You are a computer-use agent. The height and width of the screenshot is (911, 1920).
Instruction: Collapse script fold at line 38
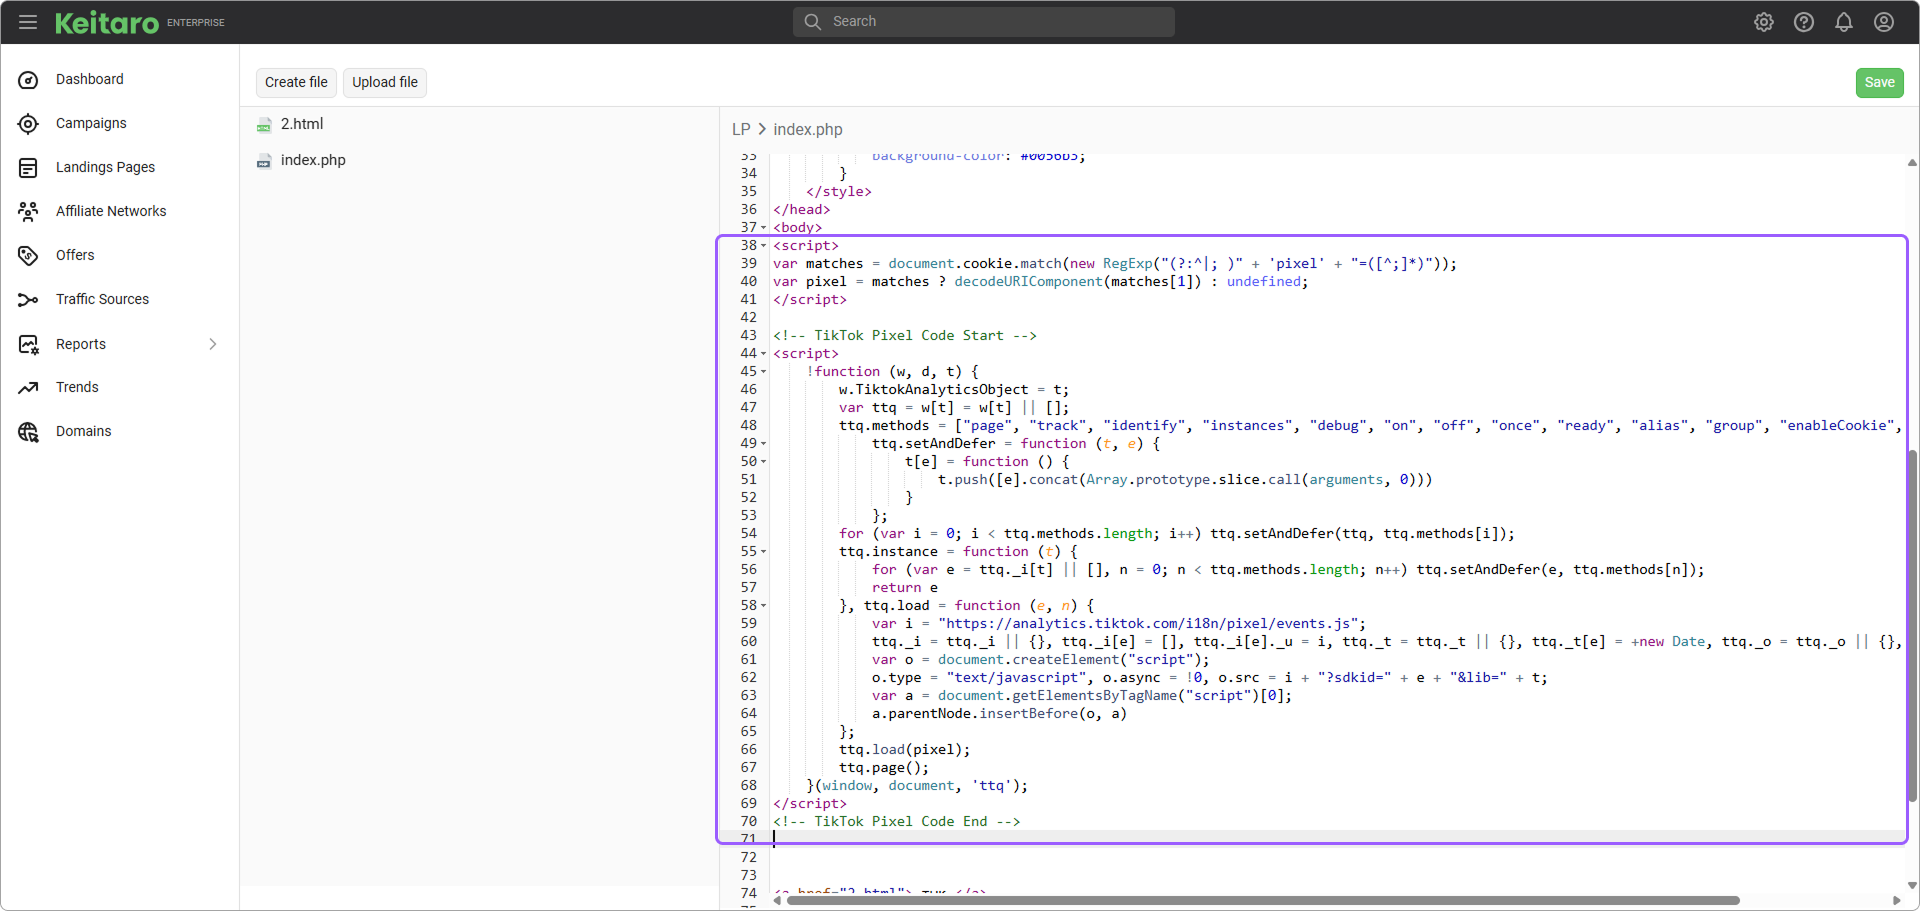[x=764, y=246]
